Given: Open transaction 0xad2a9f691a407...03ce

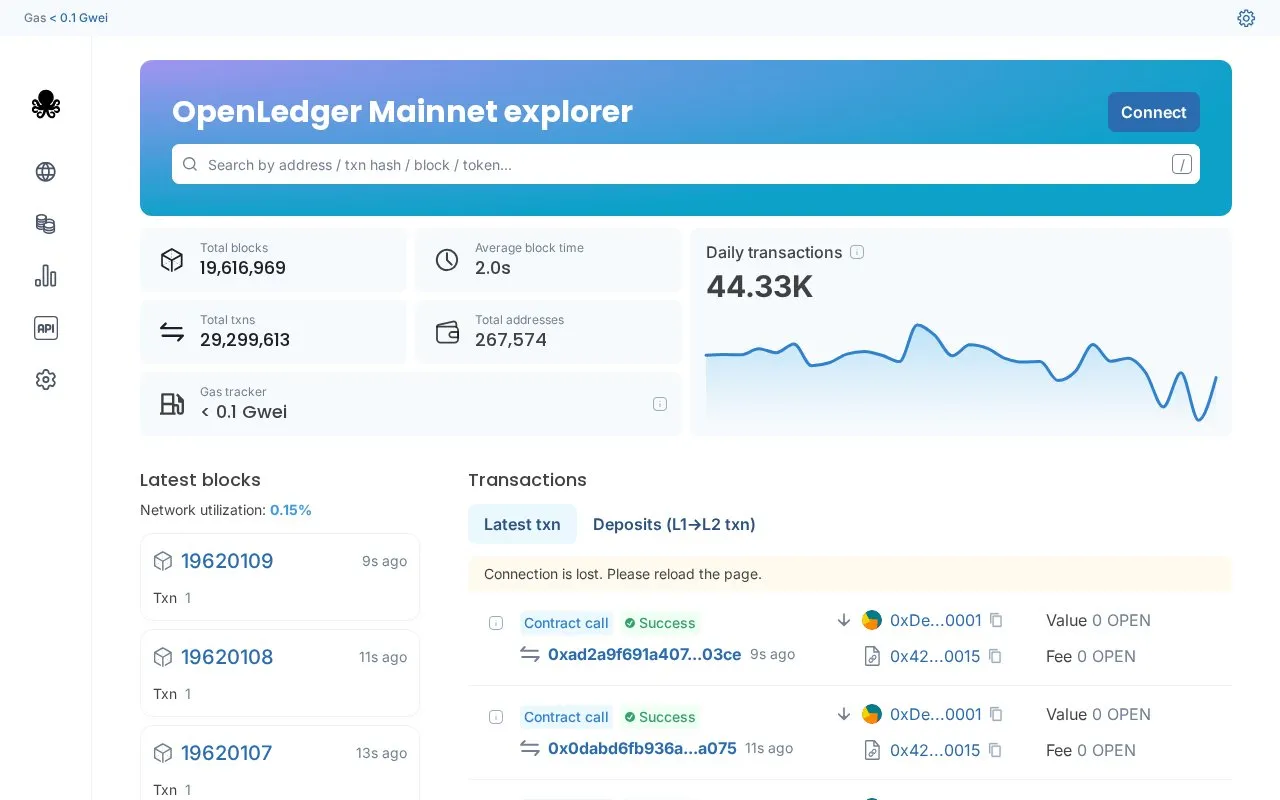Looking at the screenshot, I should click(645, 654).
